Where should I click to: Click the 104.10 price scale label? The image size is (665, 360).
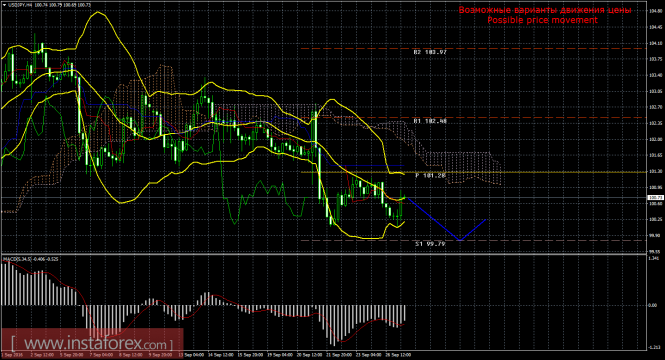[656, 43]
